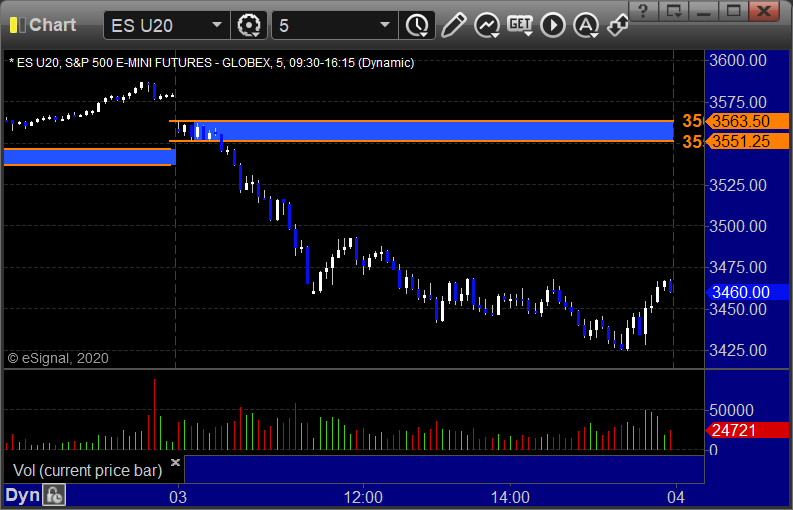Close the chart window with red X
Screen dimensions: 793x510
tap(764, 10)
